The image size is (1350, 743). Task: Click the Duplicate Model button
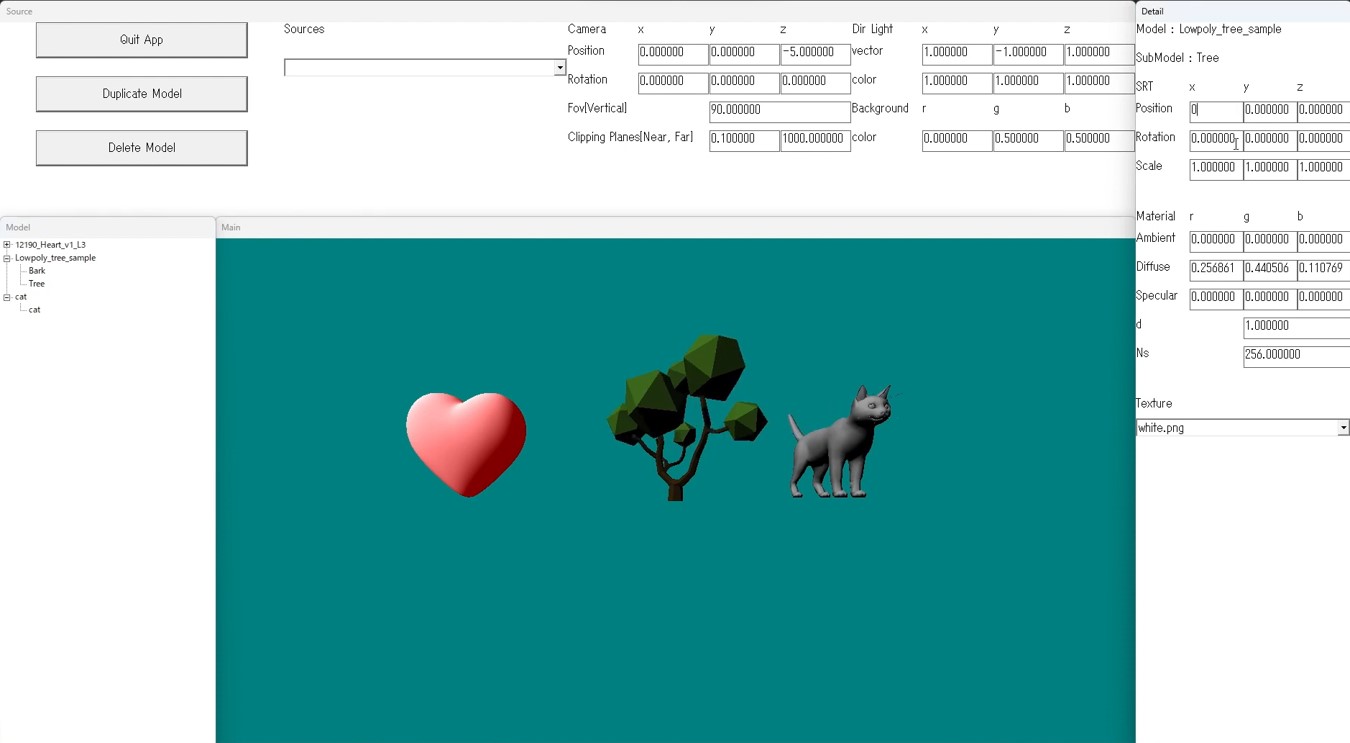(141, 94)
